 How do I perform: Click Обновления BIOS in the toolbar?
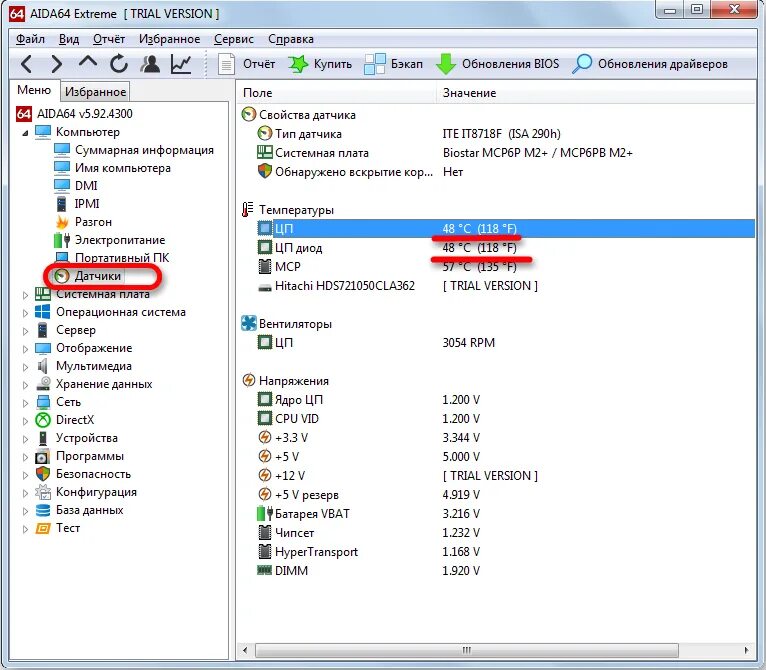497,64
